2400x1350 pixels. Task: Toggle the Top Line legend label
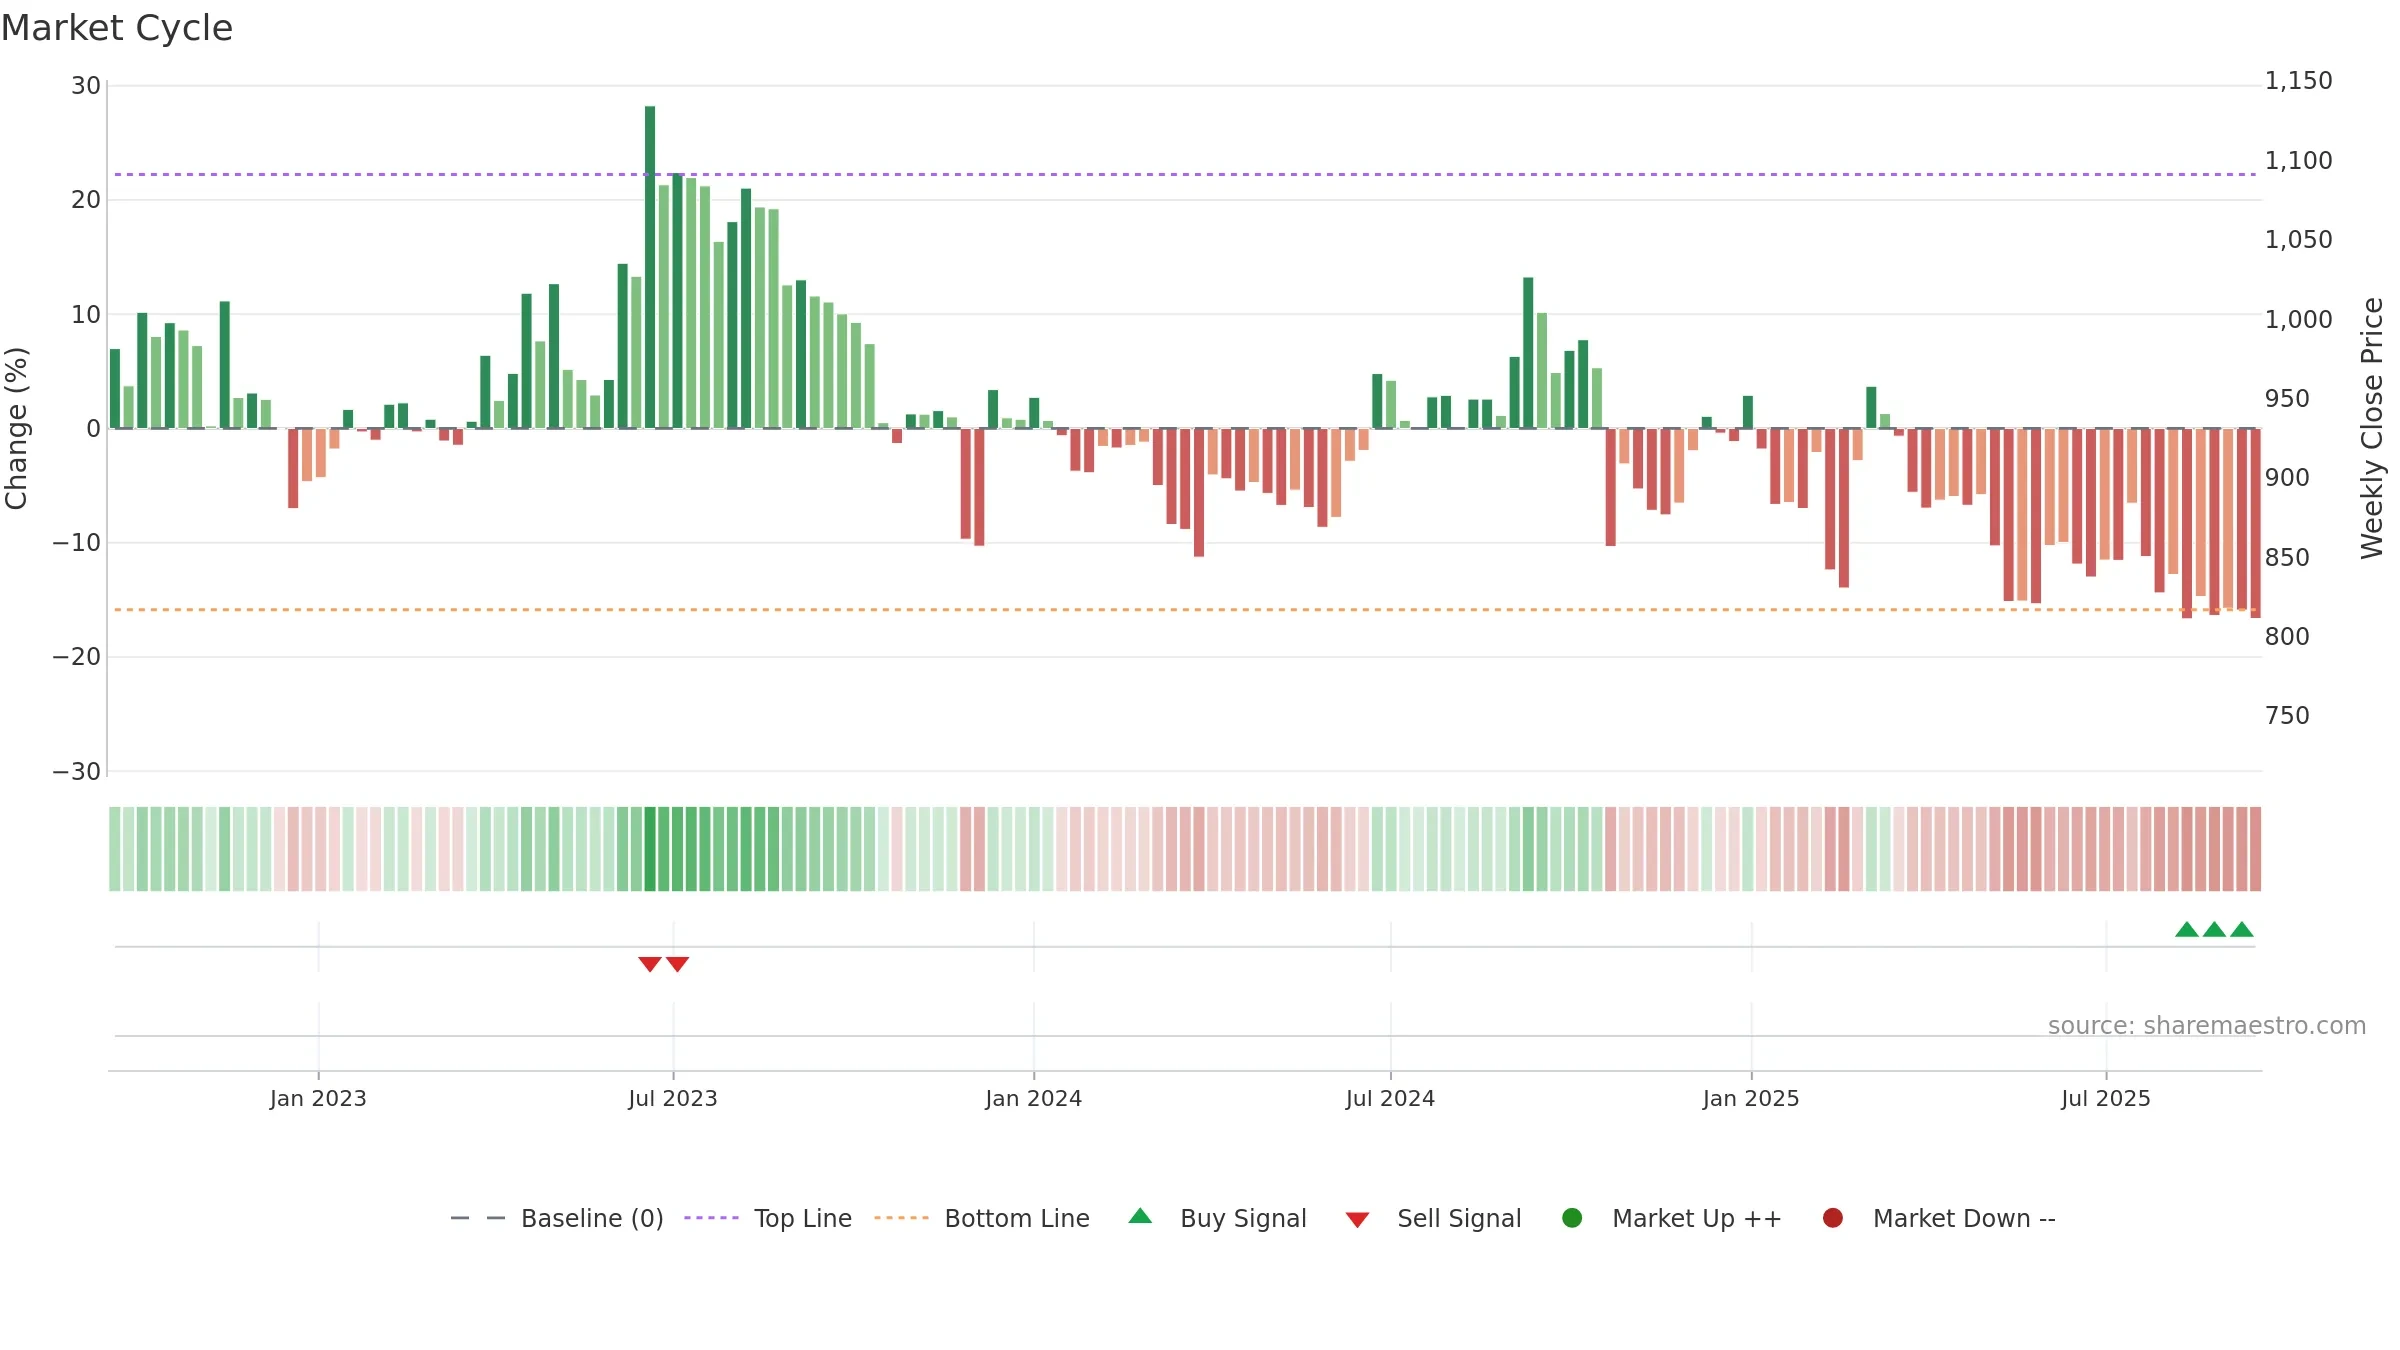click(803, 1218)
